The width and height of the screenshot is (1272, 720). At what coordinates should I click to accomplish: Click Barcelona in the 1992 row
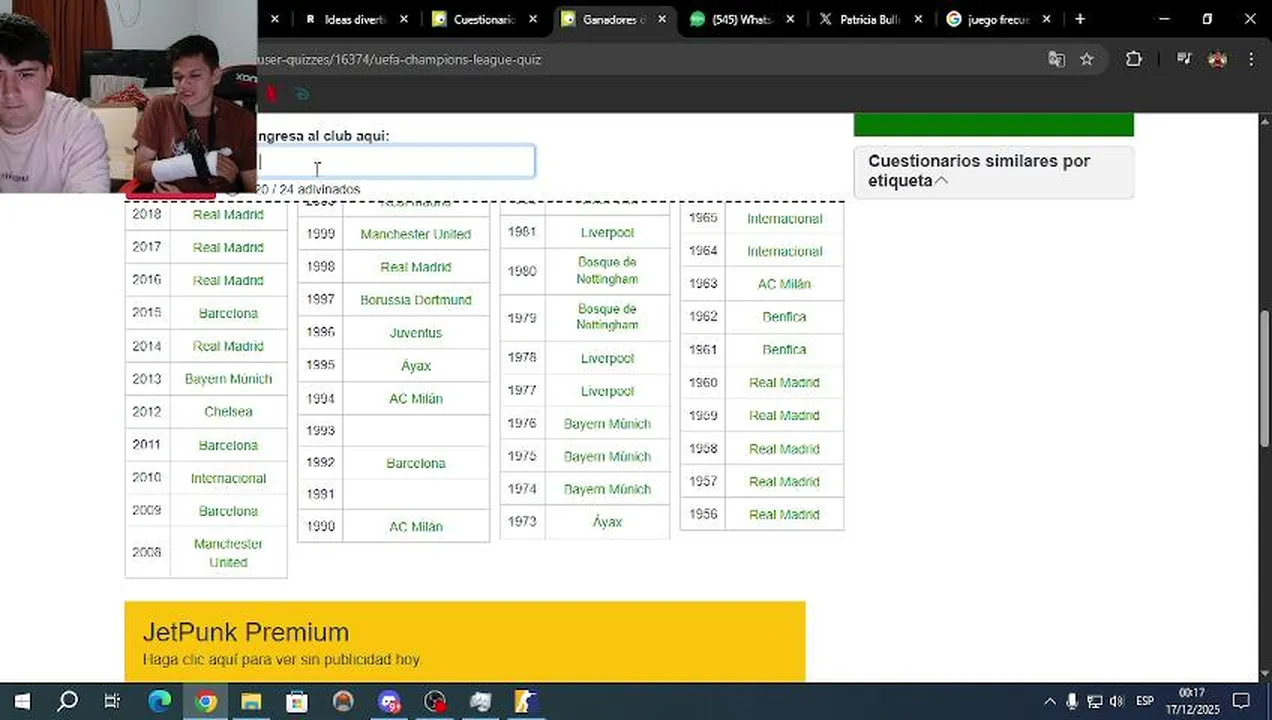pyautogui.click(x=416, y=463)
